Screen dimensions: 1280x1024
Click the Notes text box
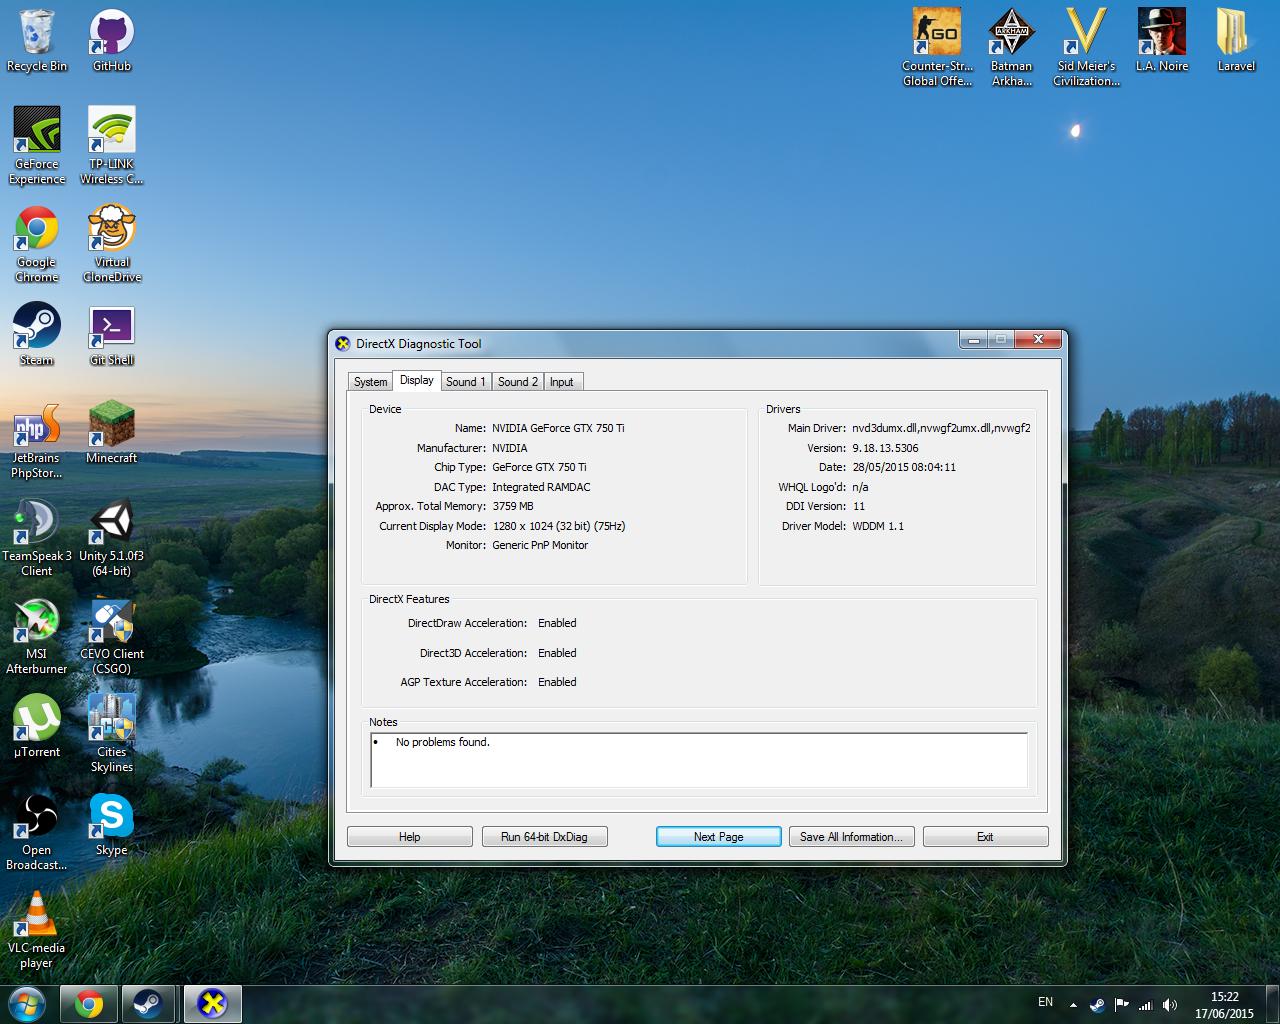pos(699,760)
